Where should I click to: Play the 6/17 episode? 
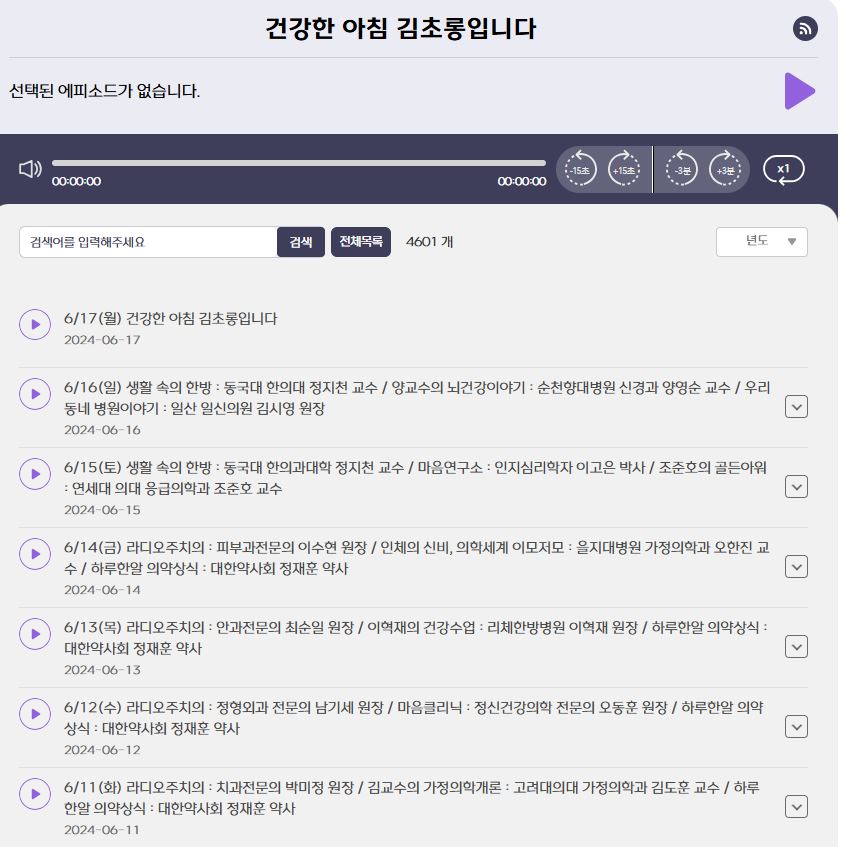point(34,324)
